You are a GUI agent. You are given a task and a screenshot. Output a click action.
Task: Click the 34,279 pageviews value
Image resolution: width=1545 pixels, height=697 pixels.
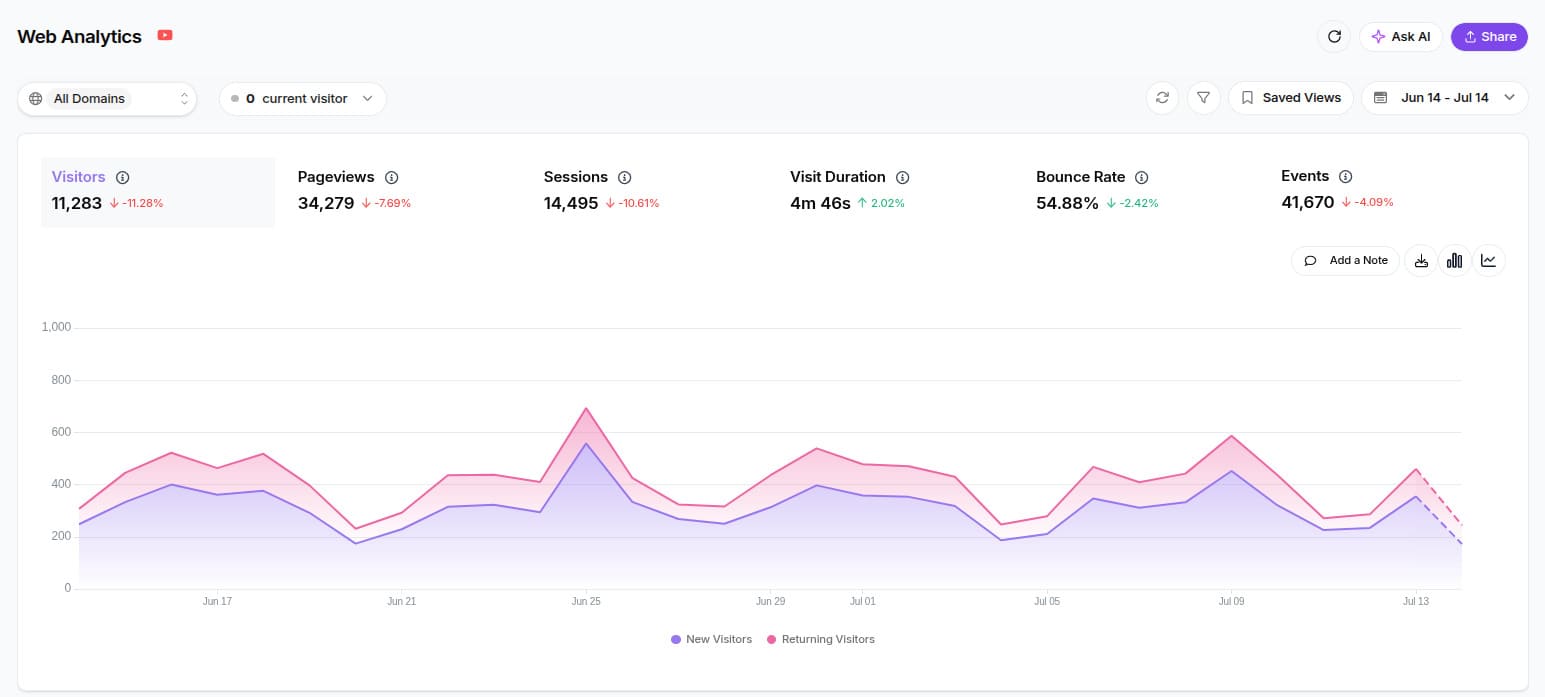(326, 203)
